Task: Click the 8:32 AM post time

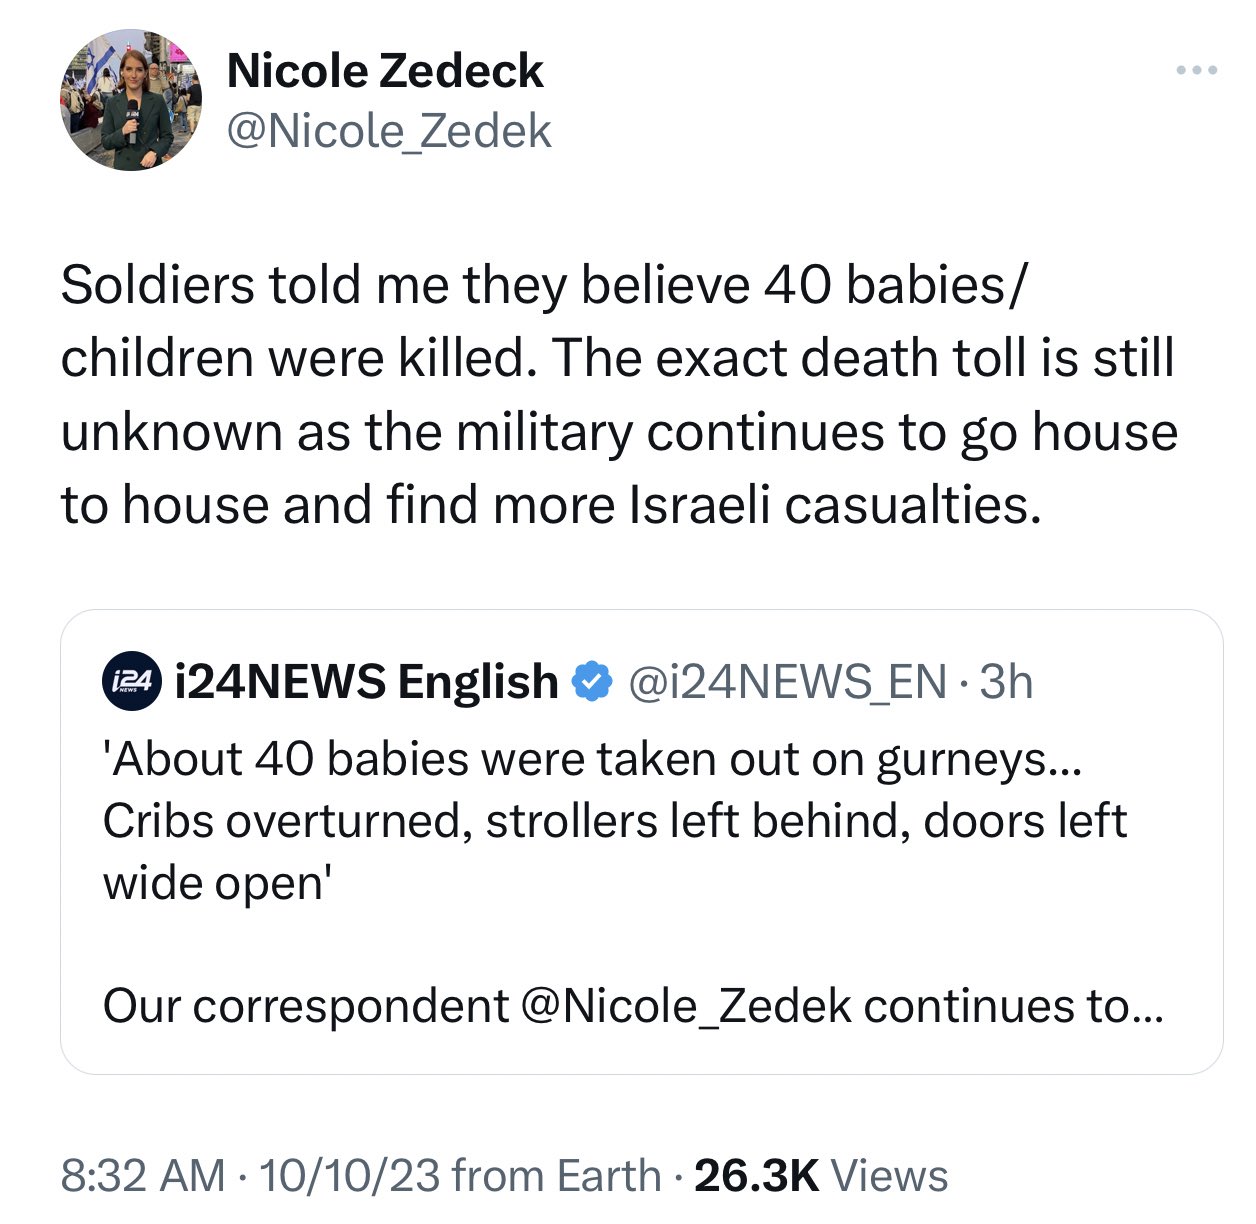Action: [x=143, y=1176]
